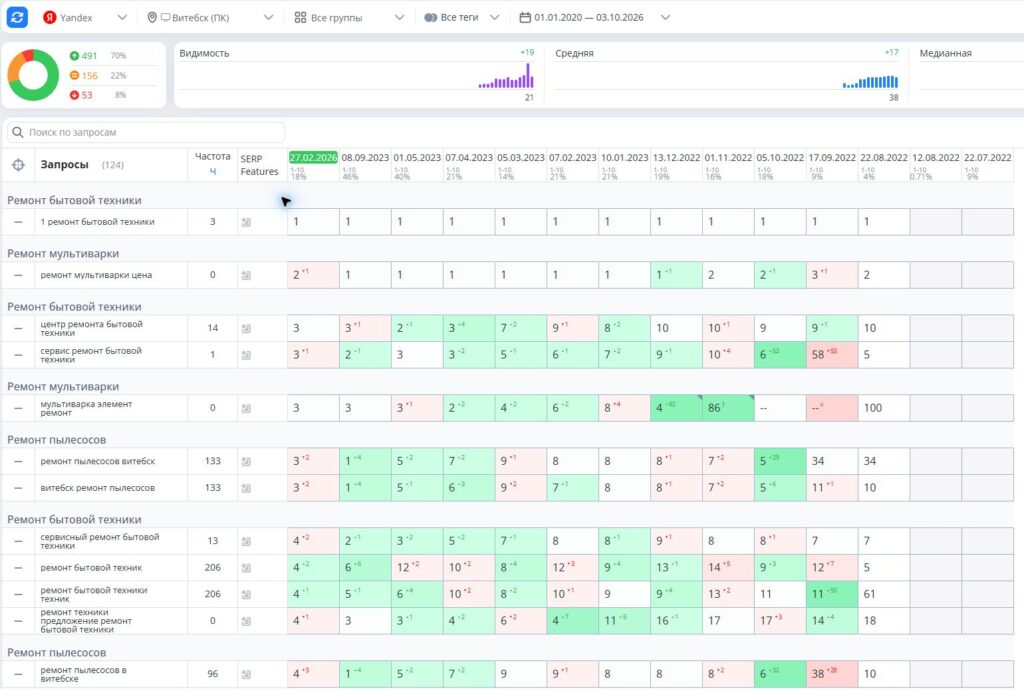Click the map pin icon near Витебск

click(x=152, y=18)
